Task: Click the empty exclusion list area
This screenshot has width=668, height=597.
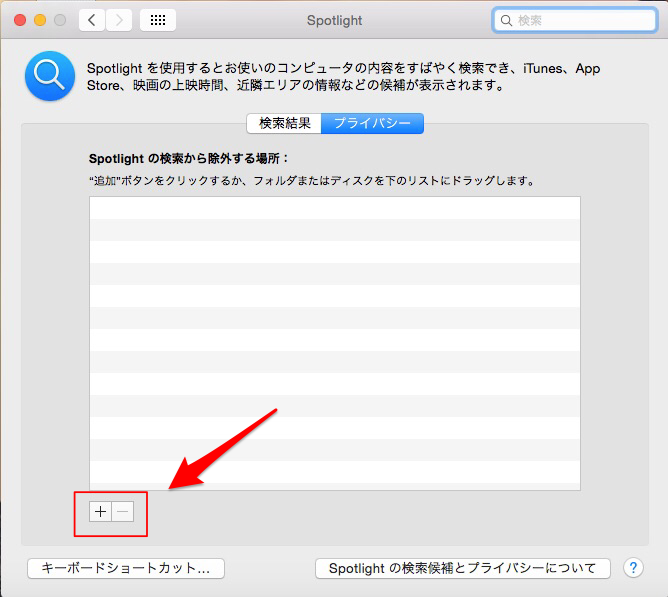Action: (x=335, y=343)
